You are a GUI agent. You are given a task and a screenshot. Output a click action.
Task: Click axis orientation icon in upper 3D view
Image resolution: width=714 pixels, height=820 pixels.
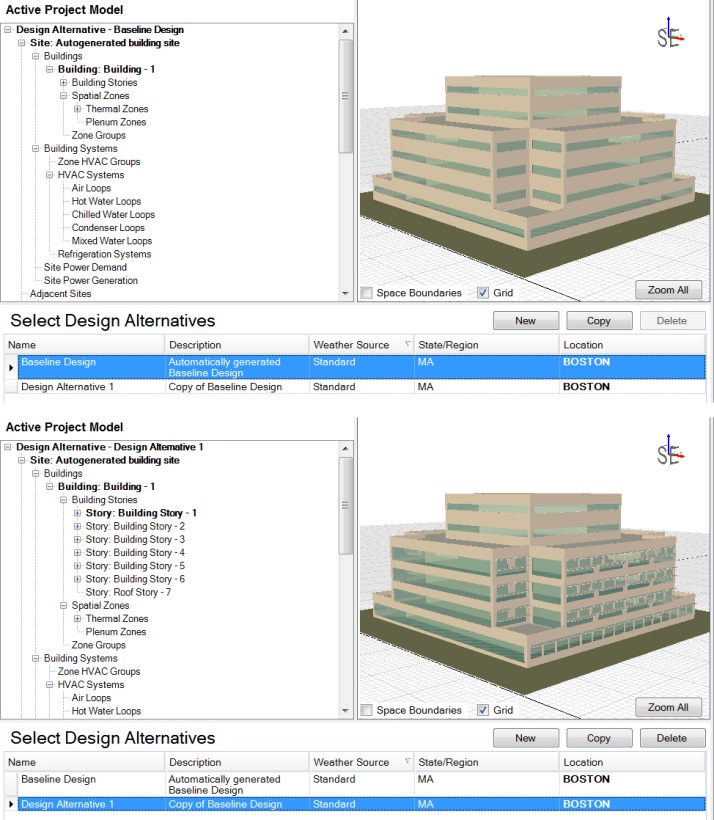670,33
